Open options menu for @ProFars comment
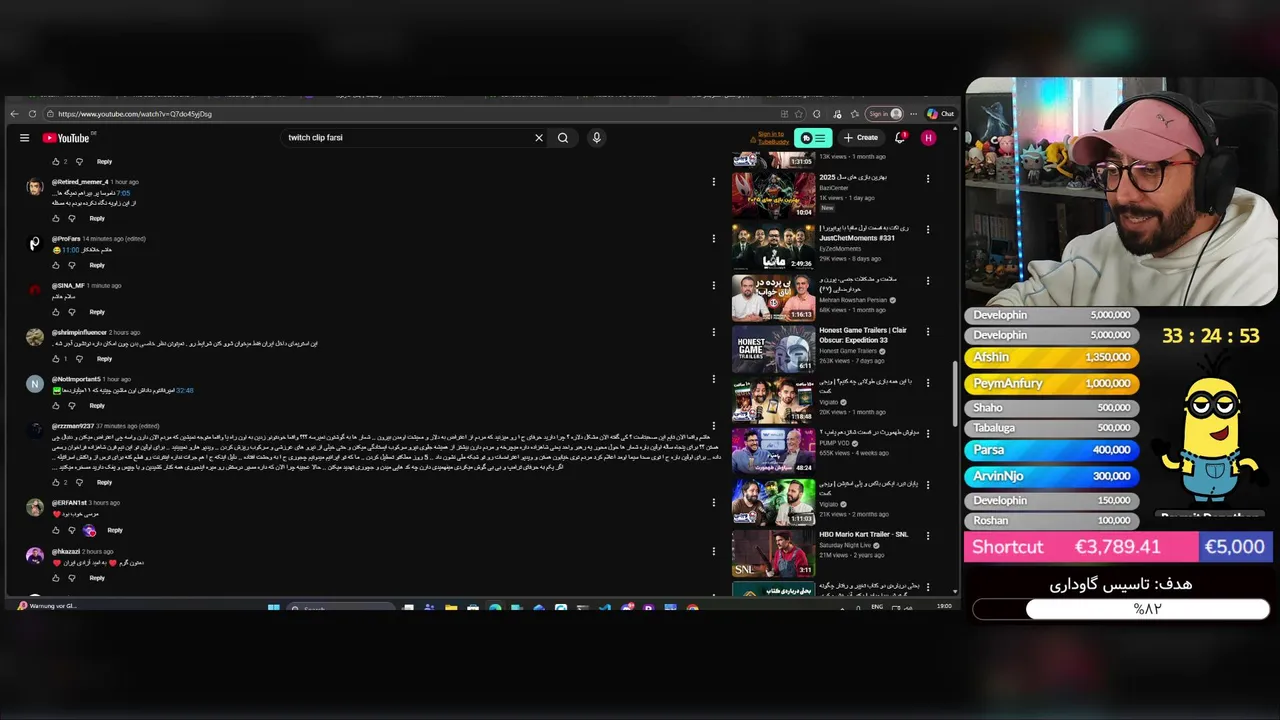This screenshot has width=1280, height=720. 714,238
